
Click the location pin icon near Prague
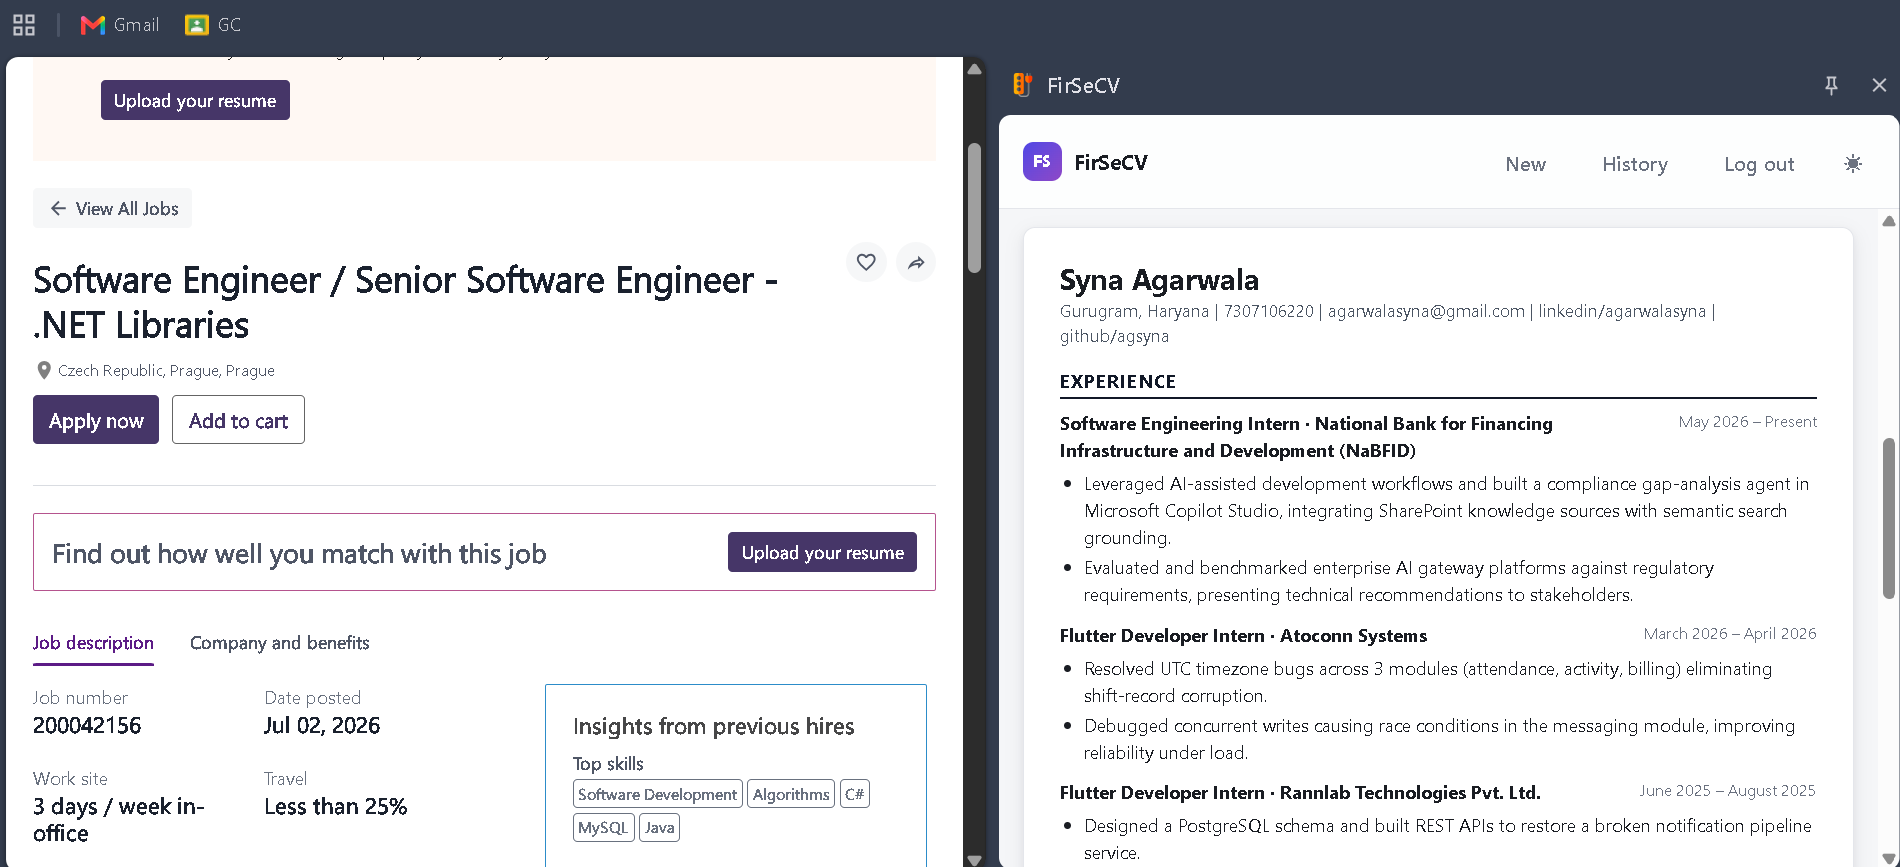(x=44, y=370)
